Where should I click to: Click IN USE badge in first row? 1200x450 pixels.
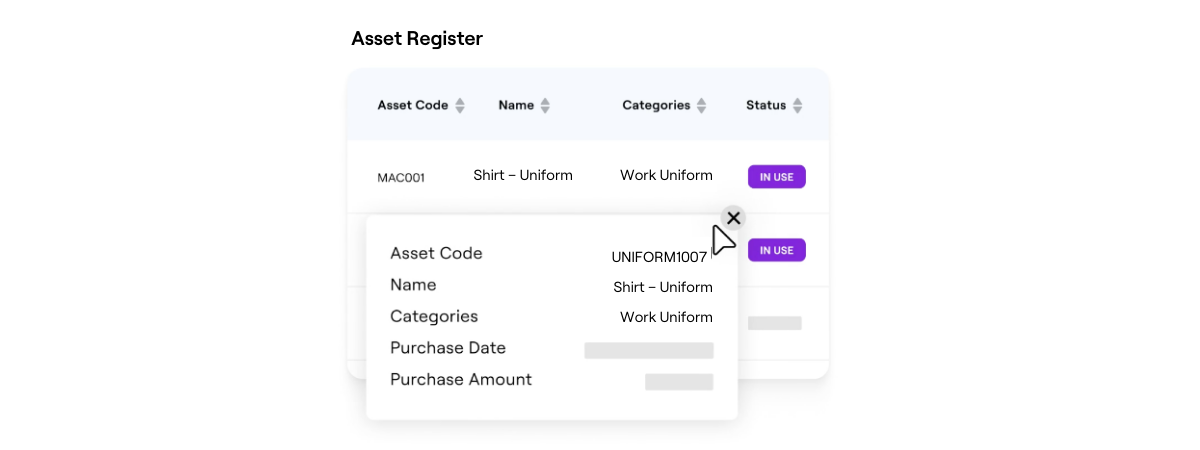777,177
